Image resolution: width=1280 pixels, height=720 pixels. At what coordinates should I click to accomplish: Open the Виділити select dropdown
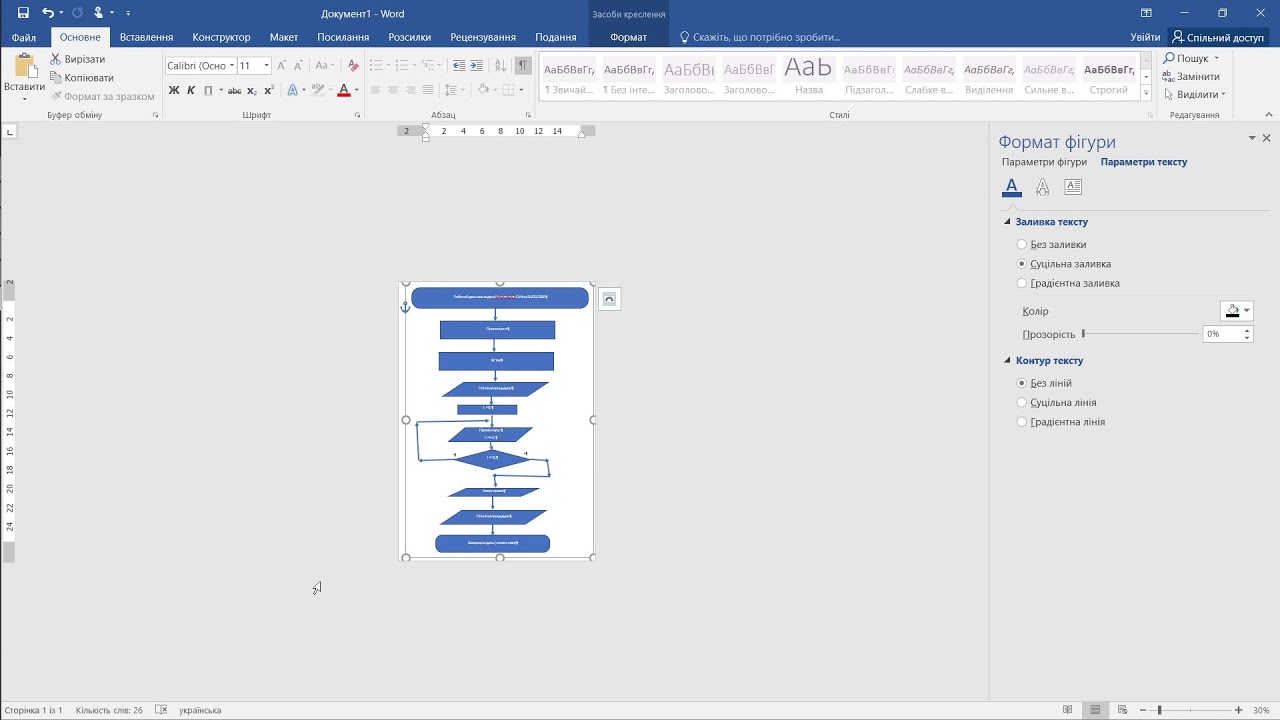pyautogui.click(x=1194, y=95)
